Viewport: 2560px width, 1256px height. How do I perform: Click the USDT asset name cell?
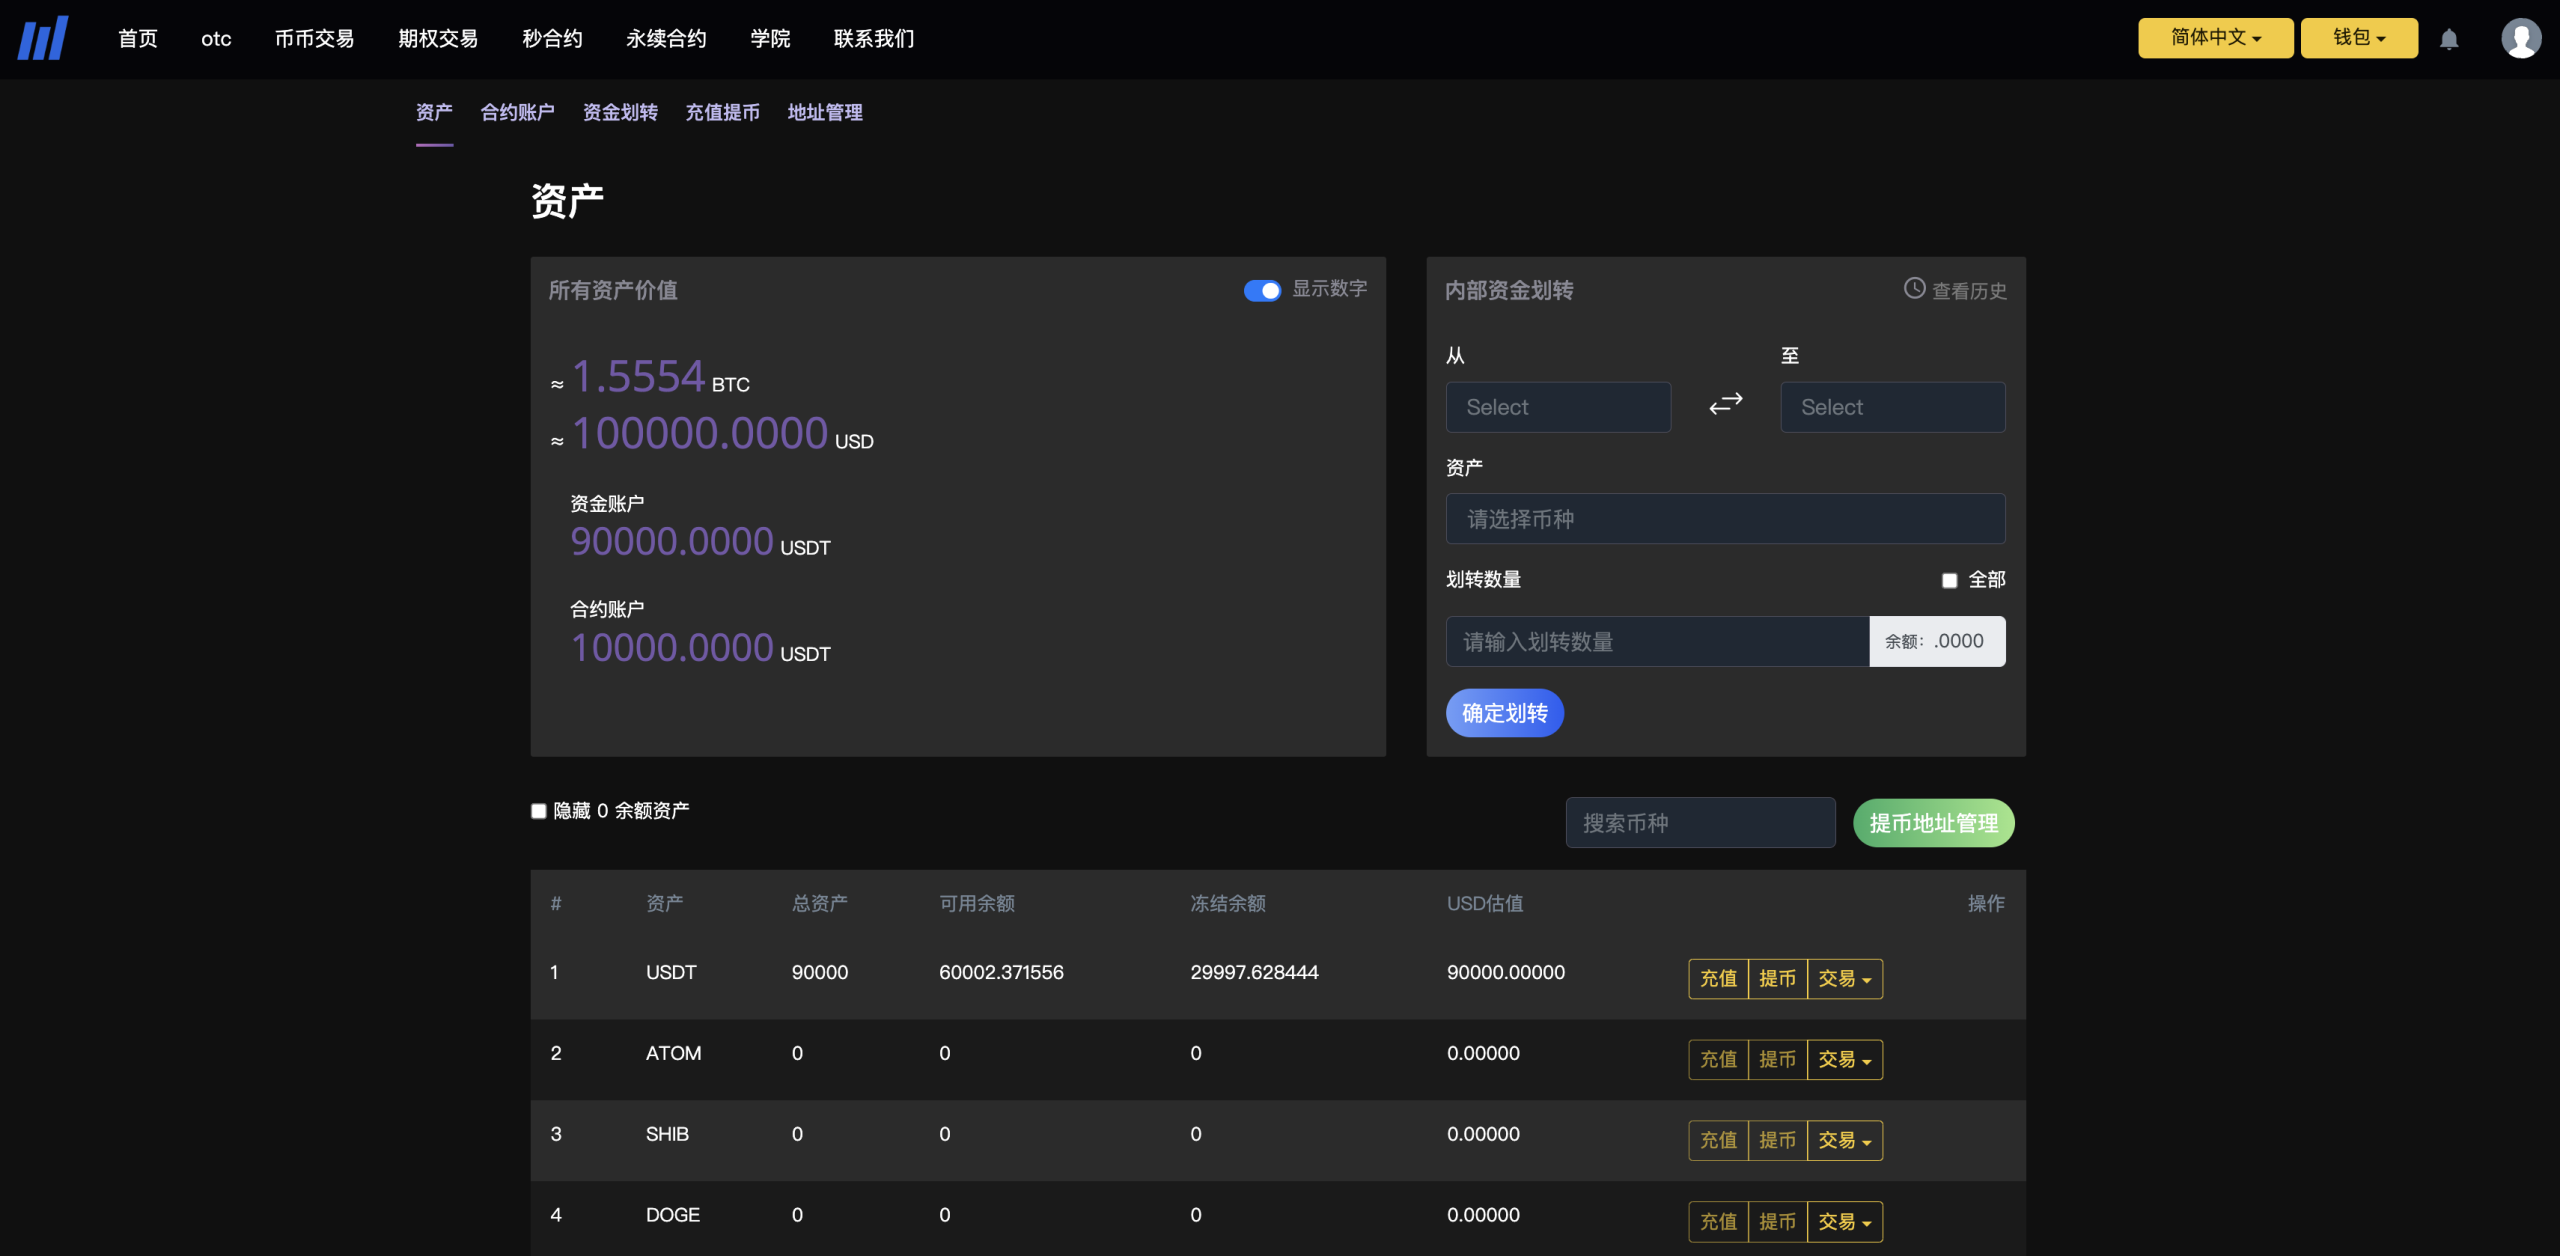pos(671,972)
